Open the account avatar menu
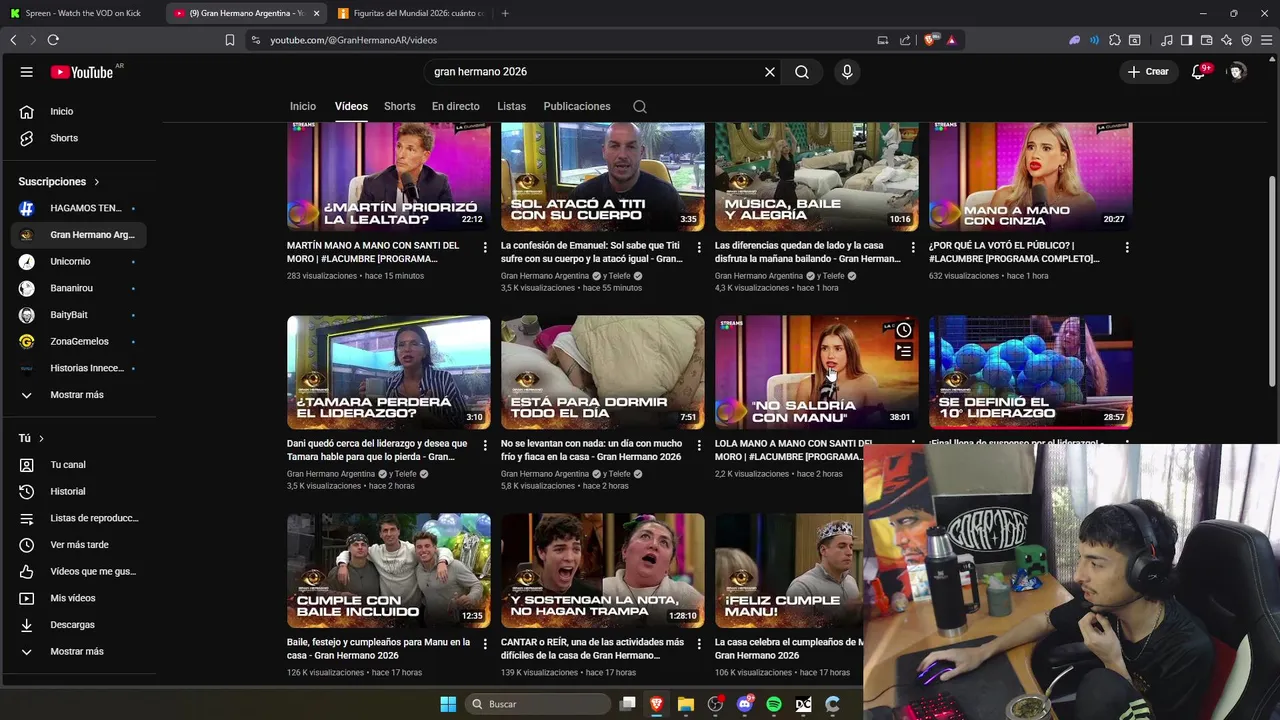 [x=1237, y=72]
